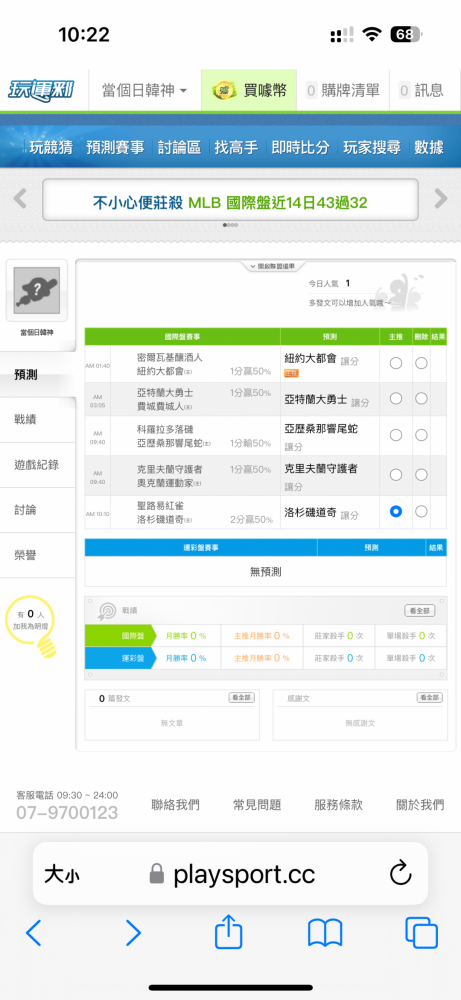Select 刪除 radio for 亞歷桑那響尾蛇 row
The image size is (461, 1000).
click(x=421, y=435)
